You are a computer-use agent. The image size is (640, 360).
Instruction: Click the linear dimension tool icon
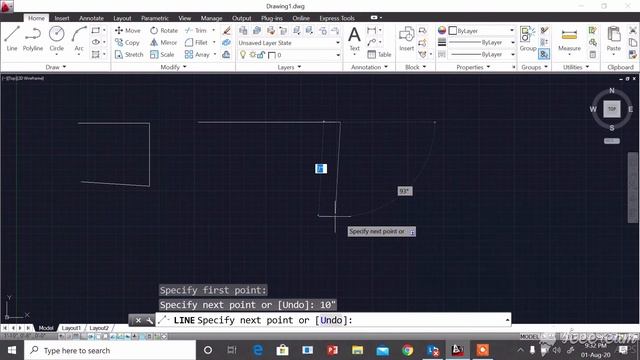point(371,30)
